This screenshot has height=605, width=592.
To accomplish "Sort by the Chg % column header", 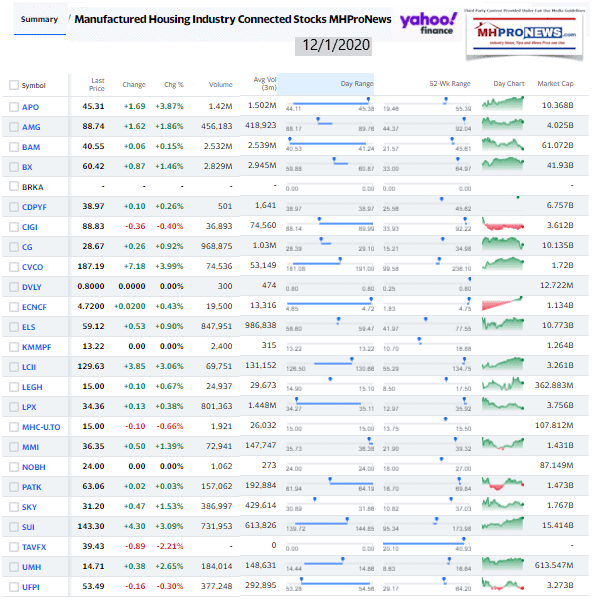I will point(174,84).
